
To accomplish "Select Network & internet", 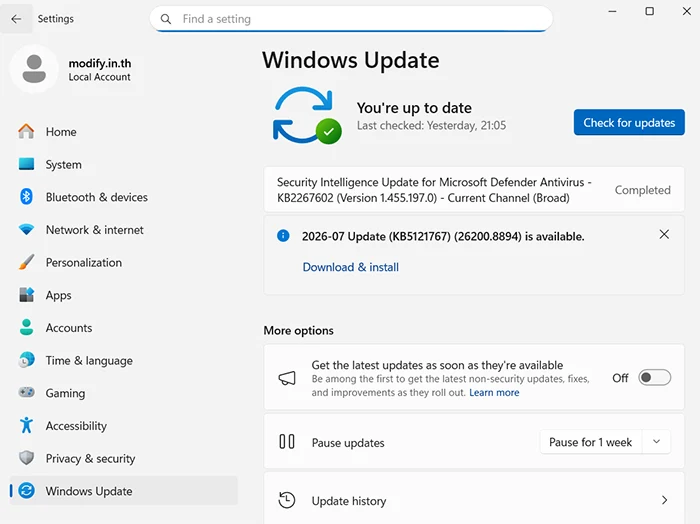I will [x=124, y=229].
